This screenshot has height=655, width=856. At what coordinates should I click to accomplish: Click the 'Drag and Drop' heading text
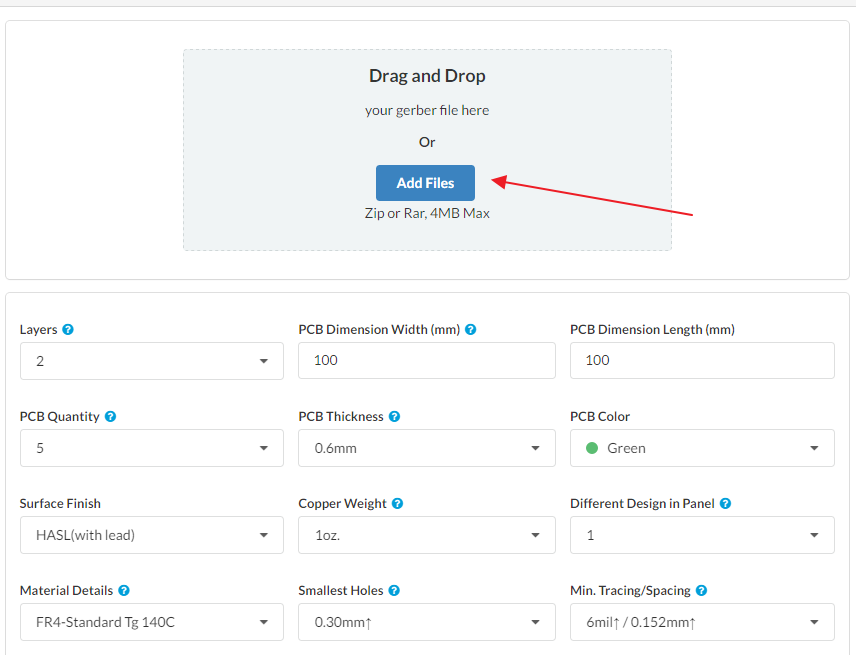(427, 76)
